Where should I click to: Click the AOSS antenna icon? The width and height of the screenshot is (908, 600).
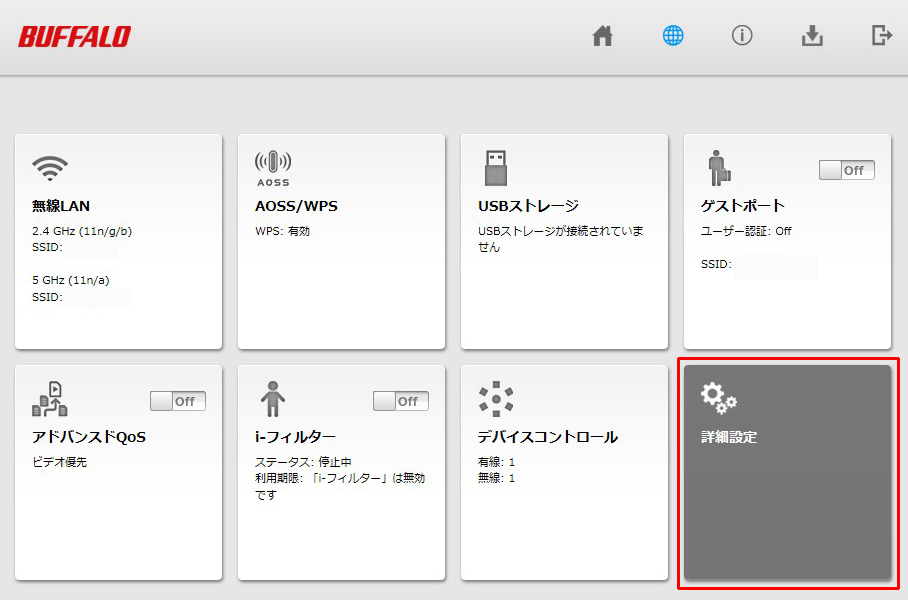point(273,167)
